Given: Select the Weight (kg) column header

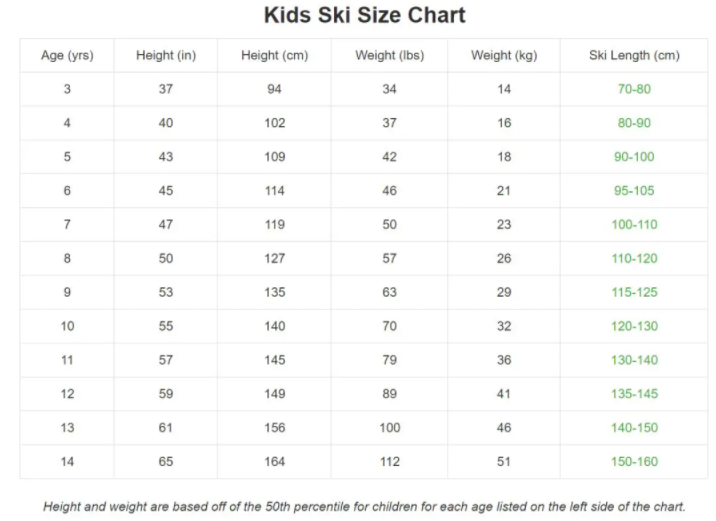Looking at the screenshot, I should pyautogui.click(x=504, y=55).
